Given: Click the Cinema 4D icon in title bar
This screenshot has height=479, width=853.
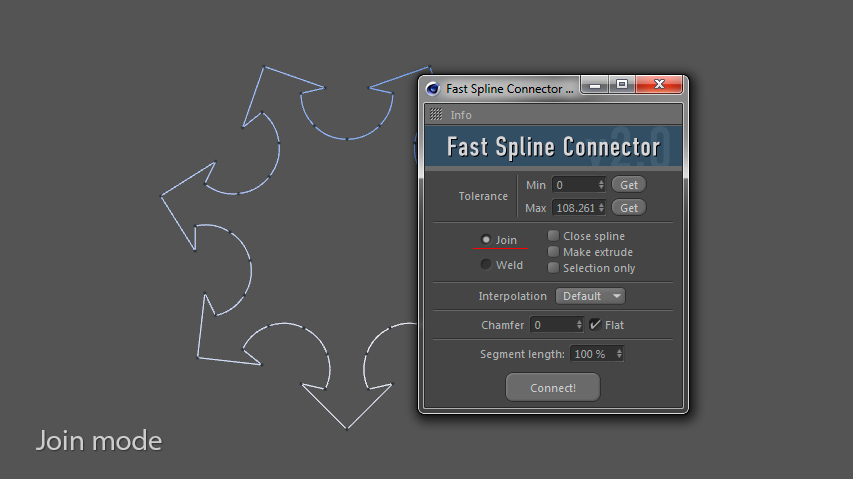Looking at the screenshot, I should (x=433, y=89).
